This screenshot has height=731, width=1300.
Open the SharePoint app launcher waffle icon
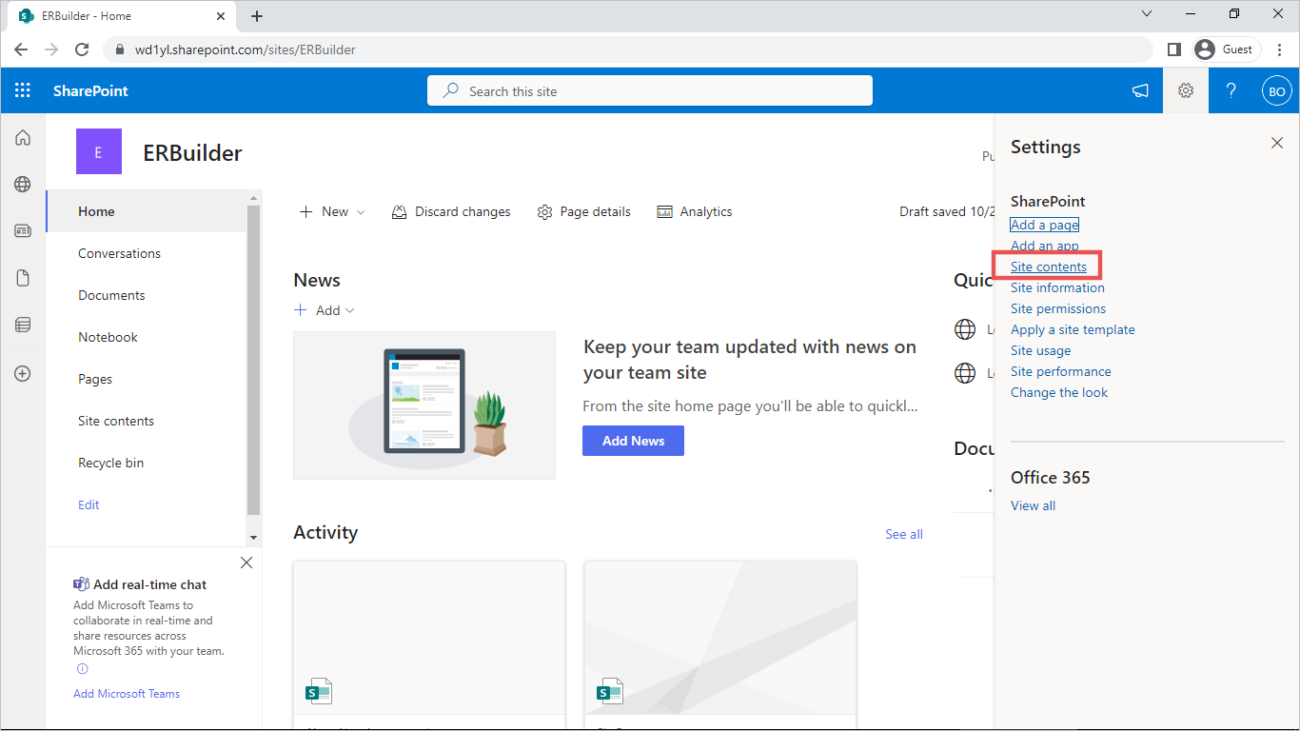click(22, 91)
